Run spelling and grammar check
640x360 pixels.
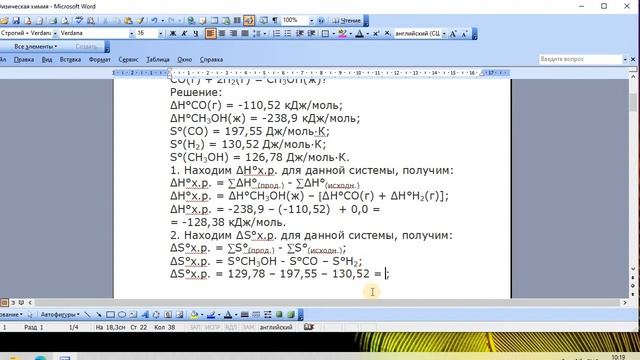(x=80, y=20)
